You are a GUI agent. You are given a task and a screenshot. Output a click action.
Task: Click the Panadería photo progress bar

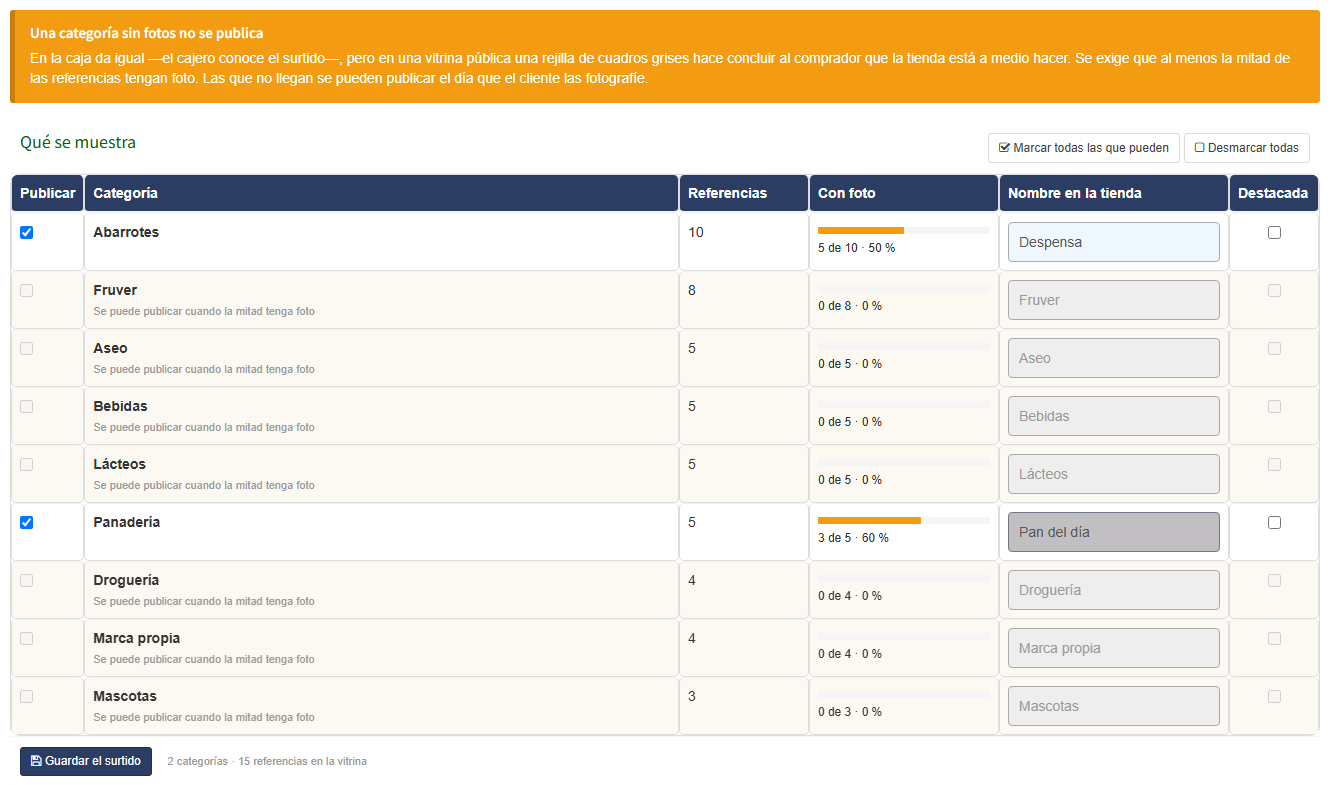click(904, 520)
